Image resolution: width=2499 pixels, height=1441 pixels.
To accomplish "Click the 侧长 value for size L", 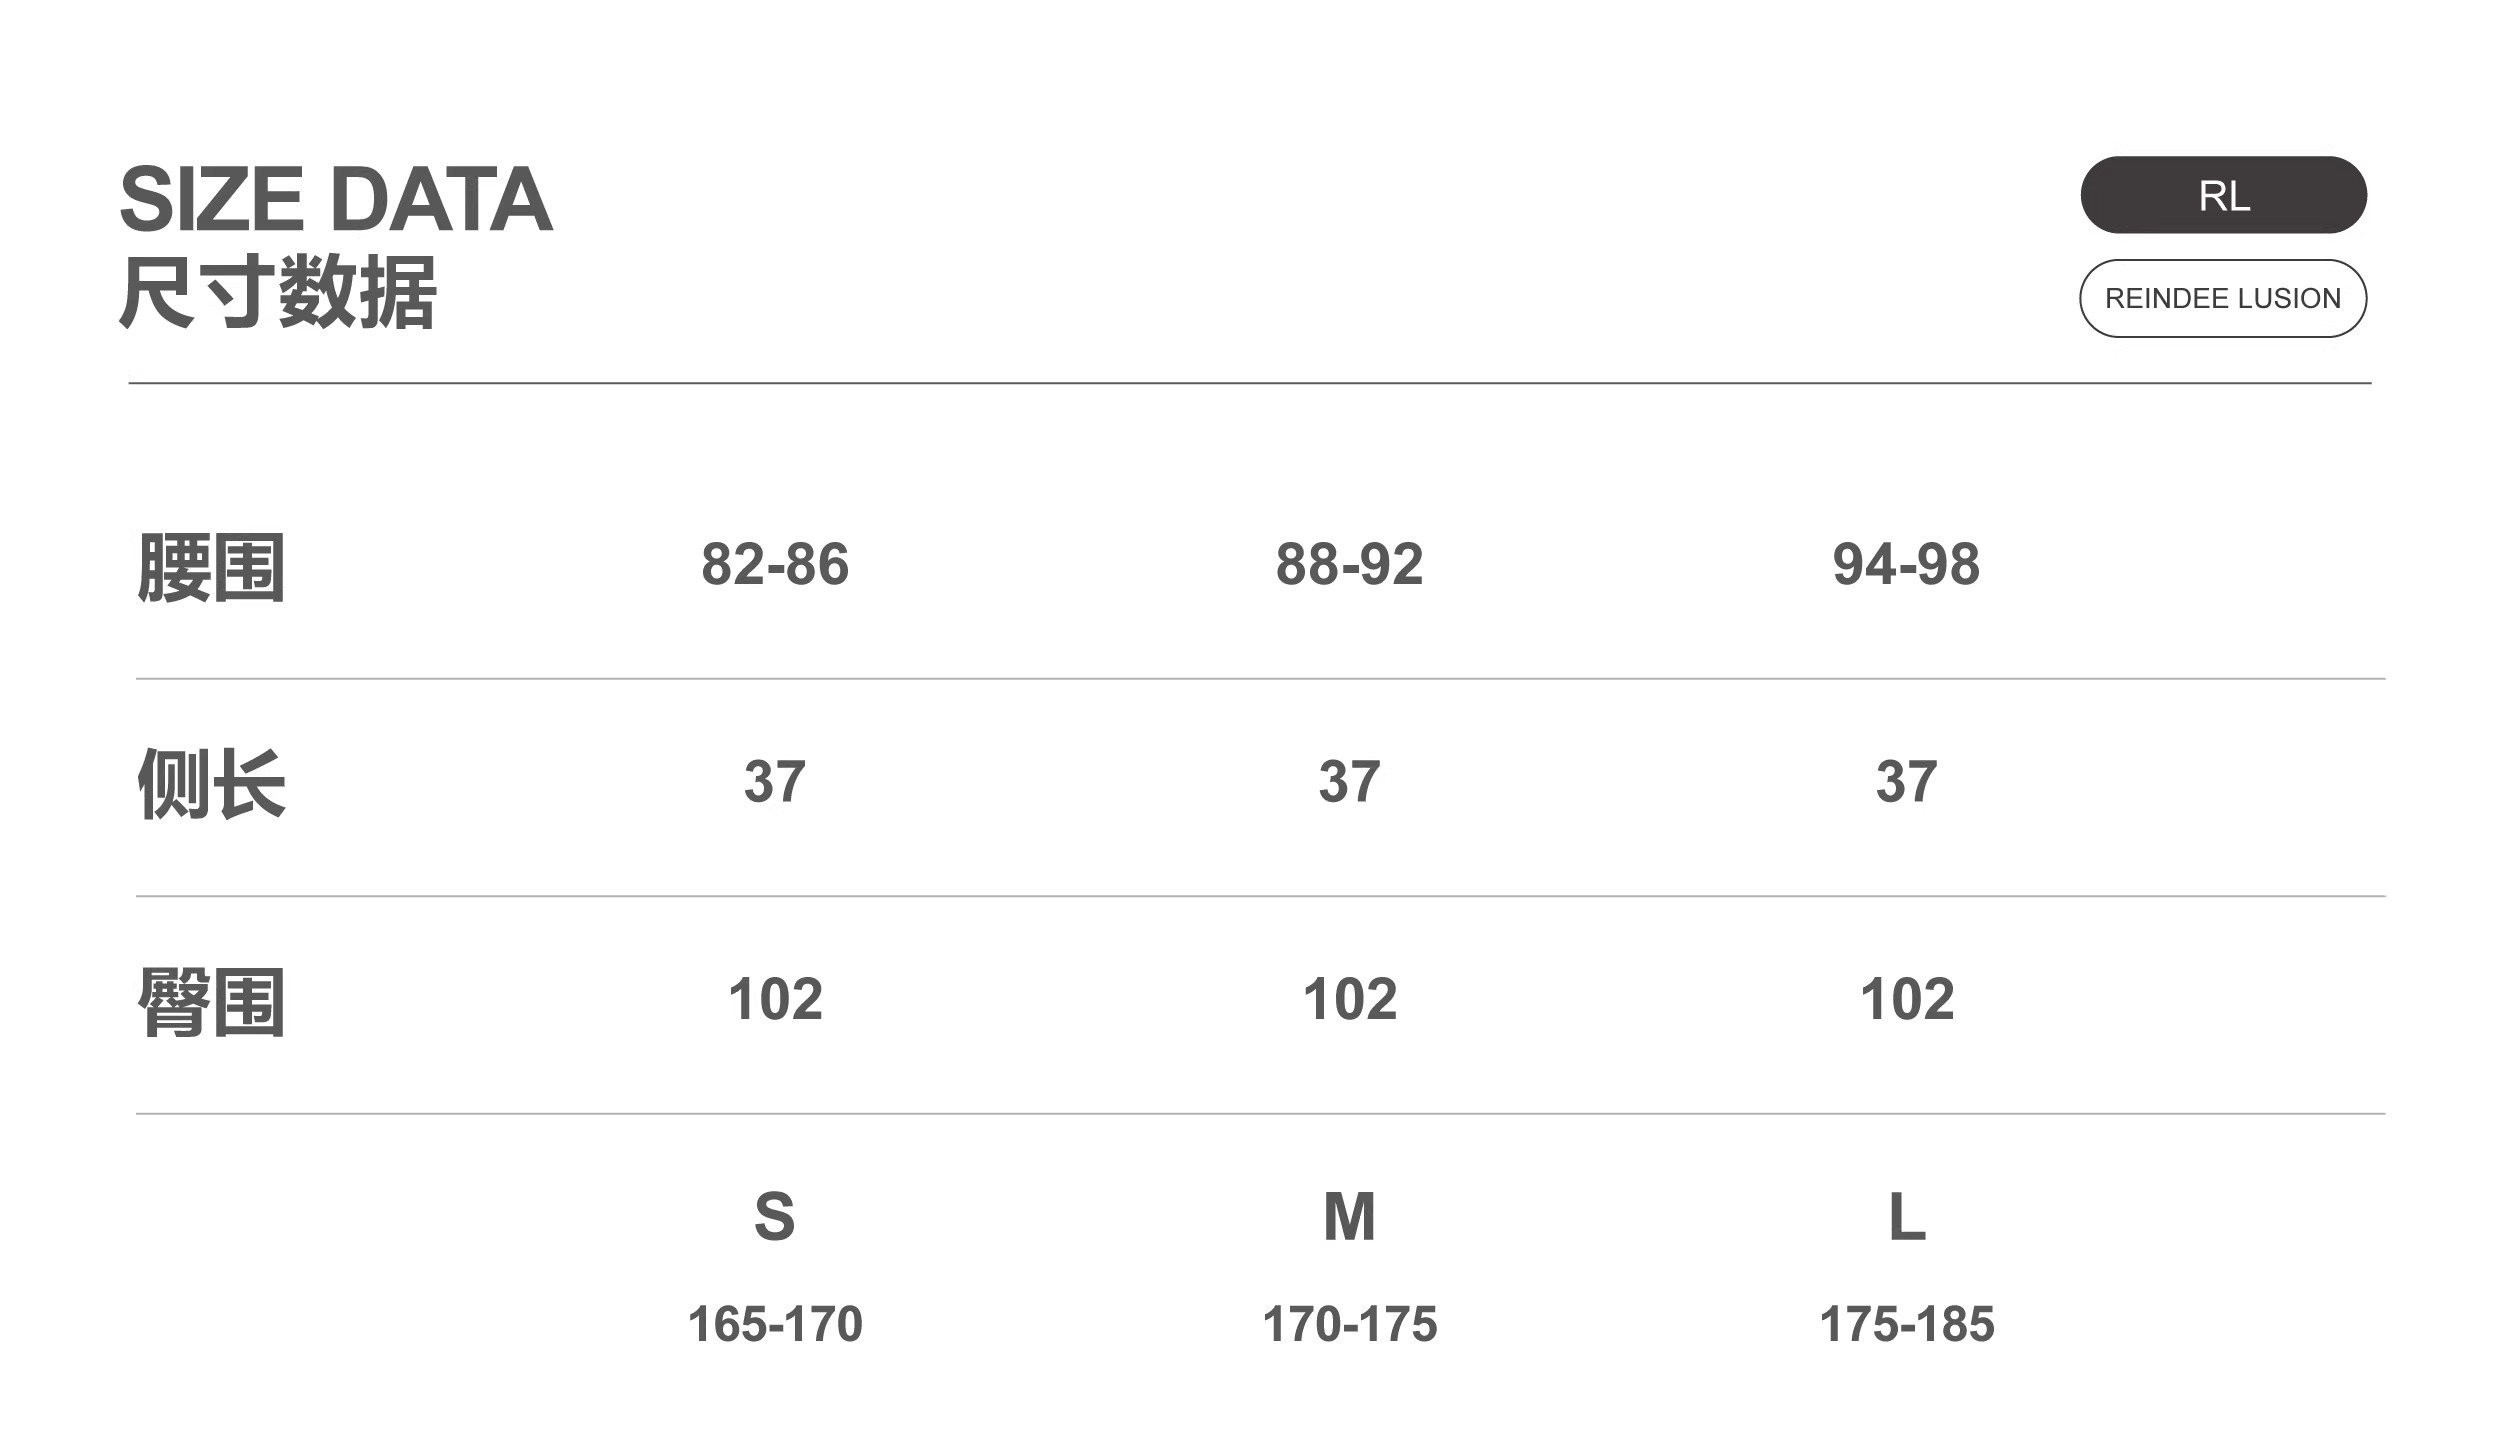I will tap(1906, 781).
